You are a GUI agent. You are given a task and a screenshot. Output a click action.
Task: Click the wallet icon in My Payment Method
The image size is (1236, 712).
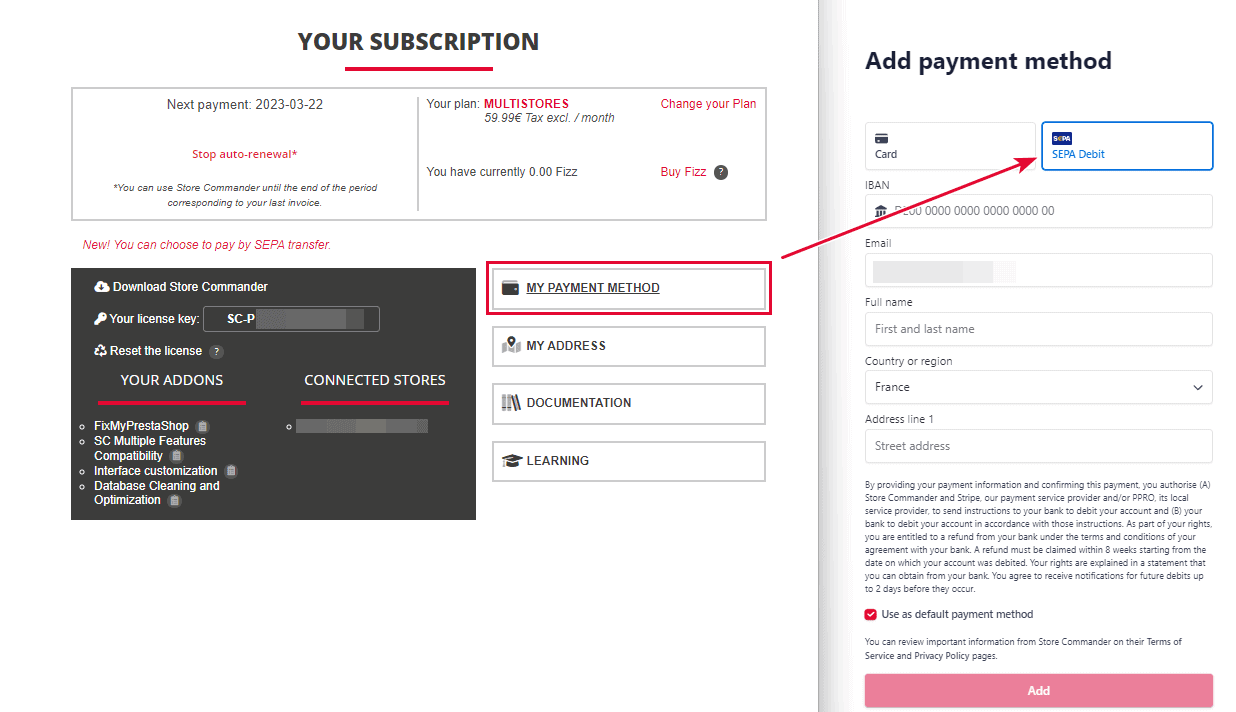[x=510, y=288]
